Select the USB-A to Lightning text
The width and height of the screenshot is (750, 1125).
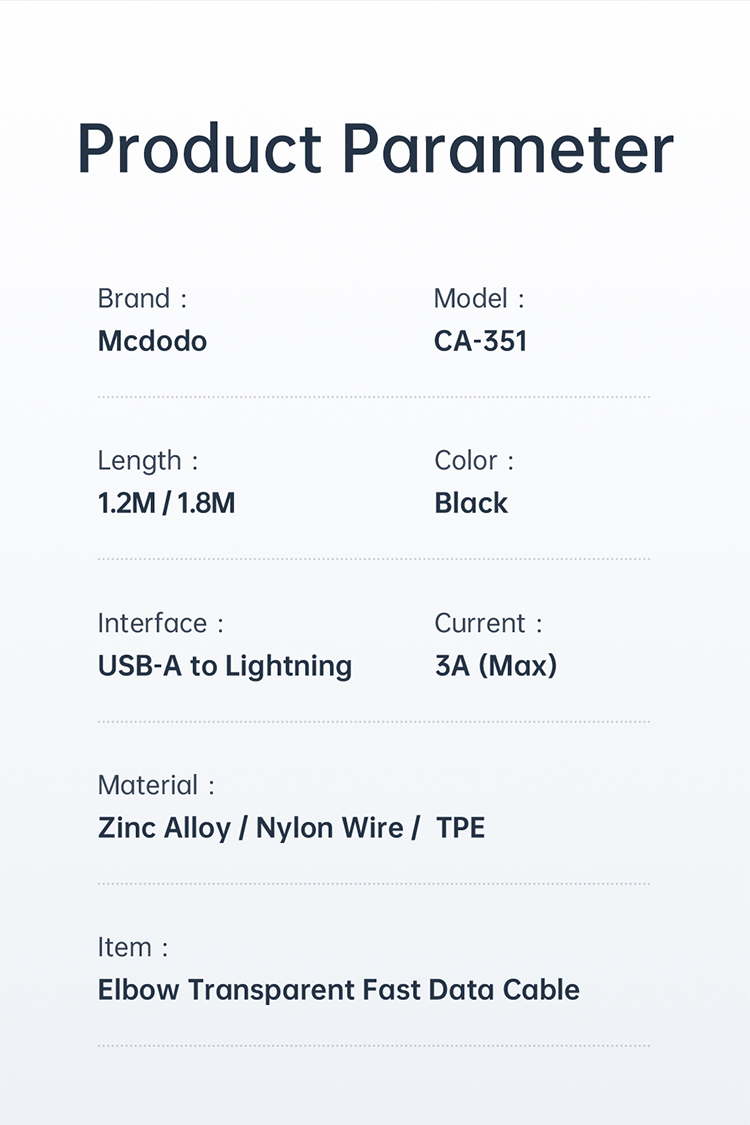coord(225,666)
